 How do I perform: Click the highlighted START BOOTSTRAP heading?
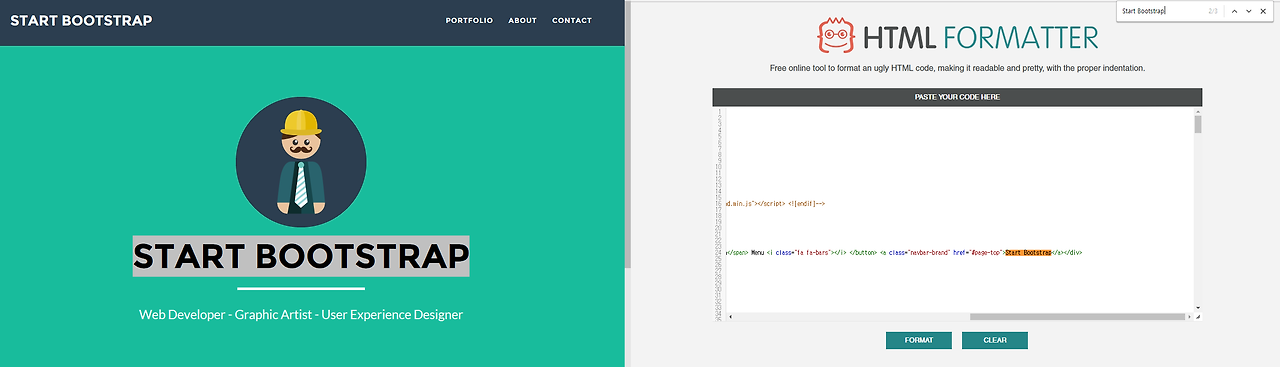301,257
